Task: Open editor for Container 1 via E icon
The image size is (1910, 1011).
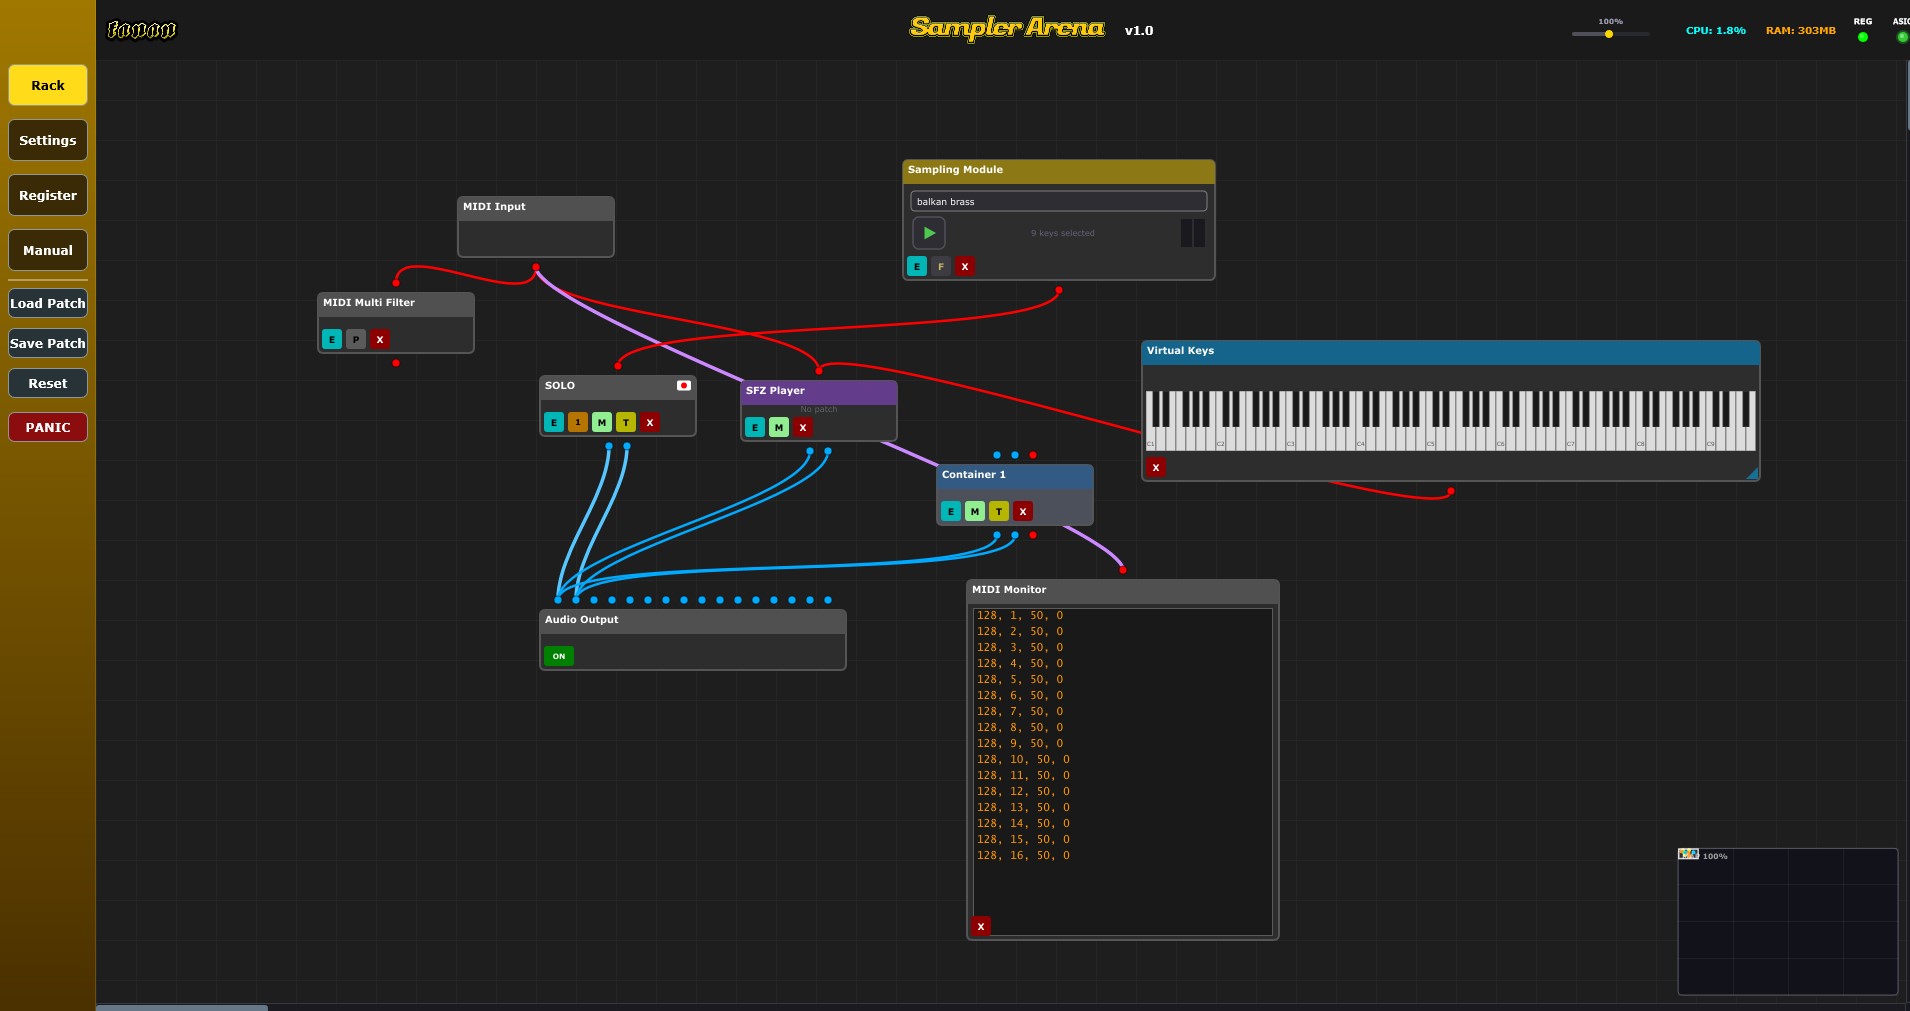Action: tap(951, 511)
